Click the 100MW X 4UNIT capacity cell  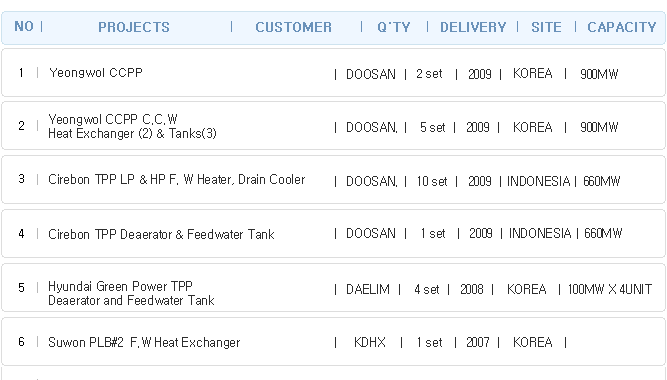pyautogui.click(x=610, y=289)
